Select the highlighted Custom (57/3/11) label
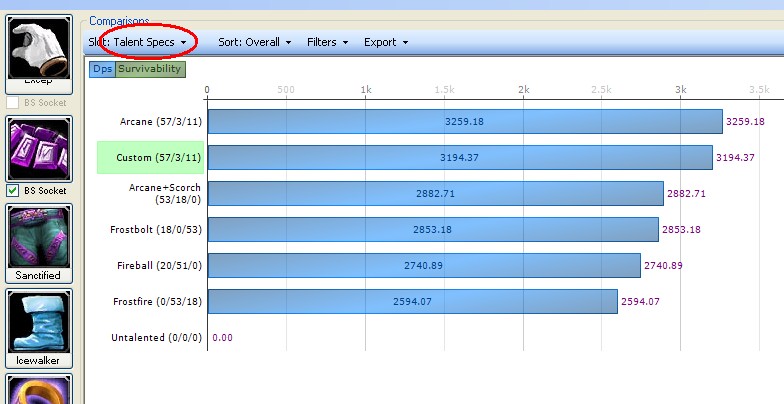The image size is (784, 404). pos(150,158)
